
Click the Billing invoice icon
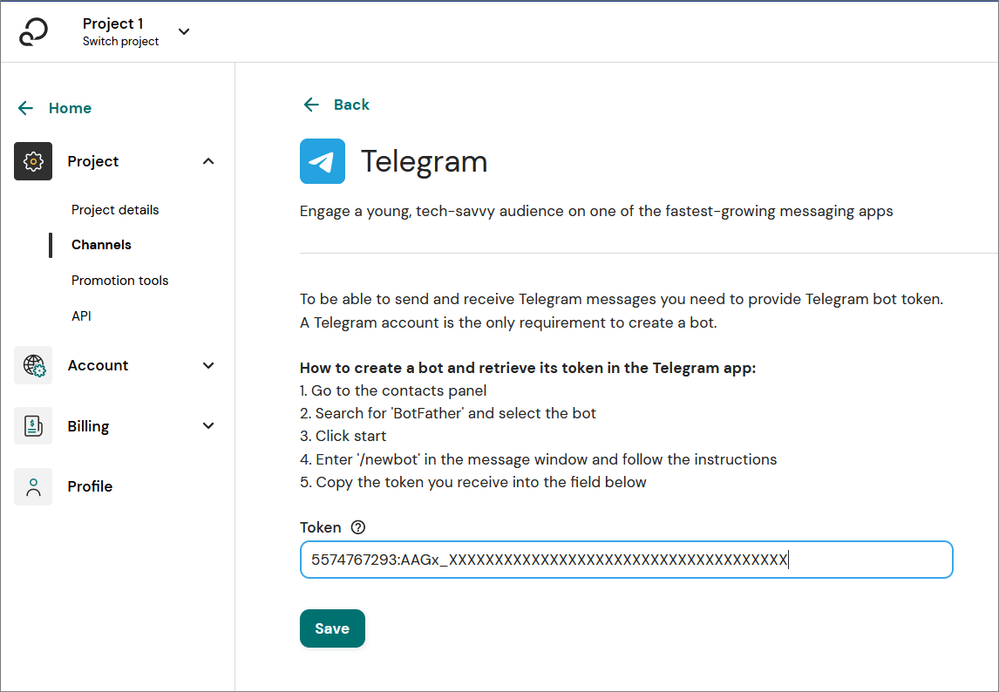33,426
